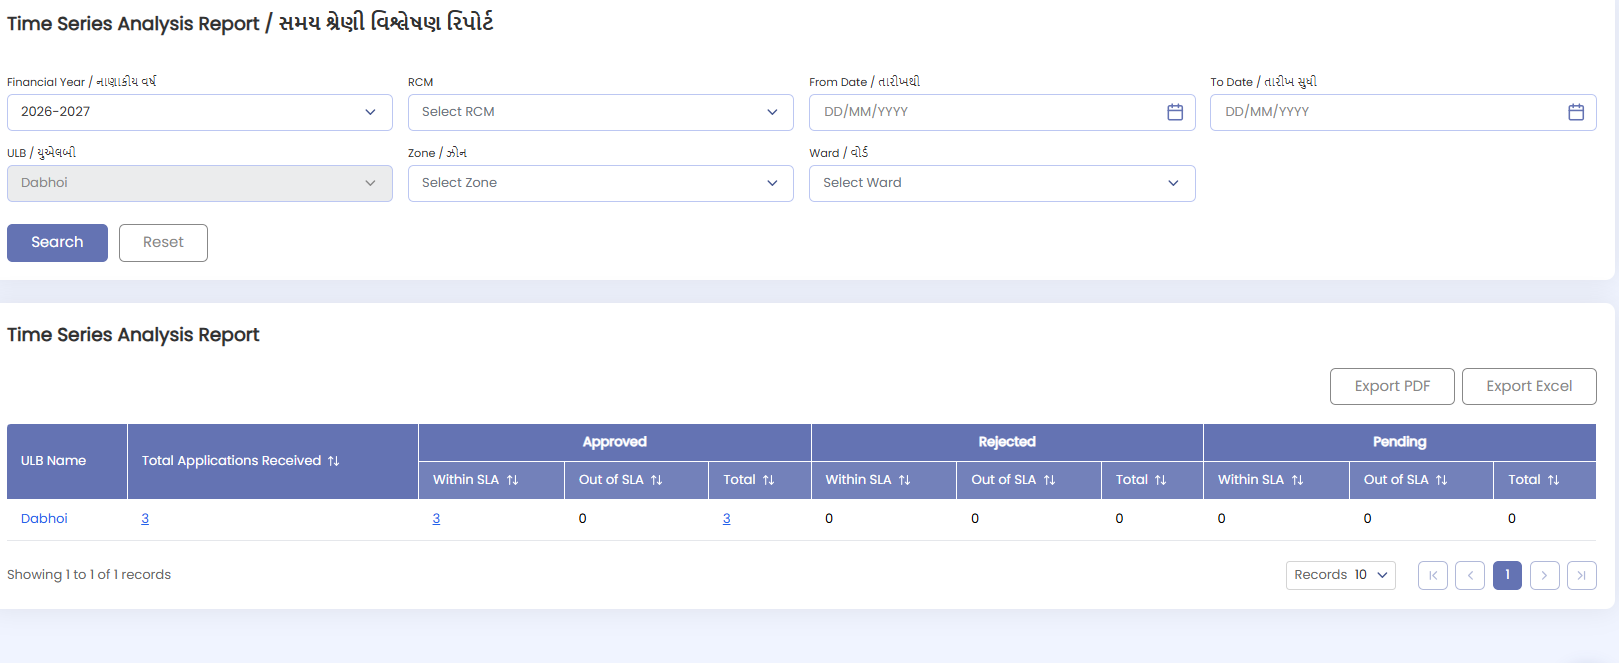Click 'Showing 1 to 1 of 1 records' text
The height and width of the screenshot is (663, 1619).
(89, 575)
